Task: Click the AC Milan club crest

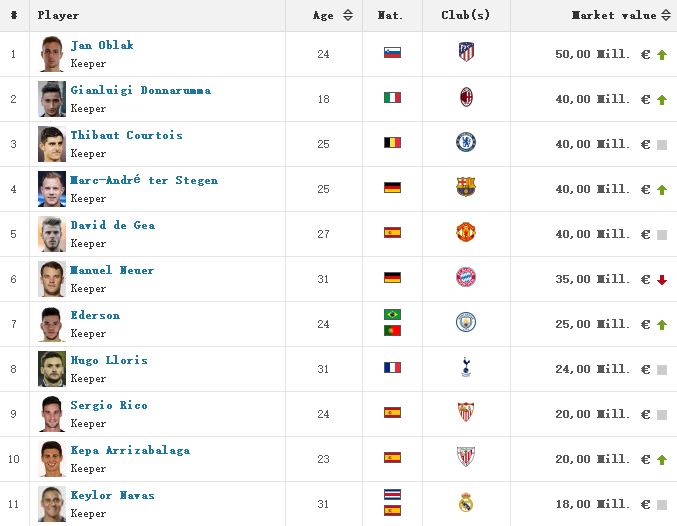Action: pyautogui.click(x=466, y=97)
